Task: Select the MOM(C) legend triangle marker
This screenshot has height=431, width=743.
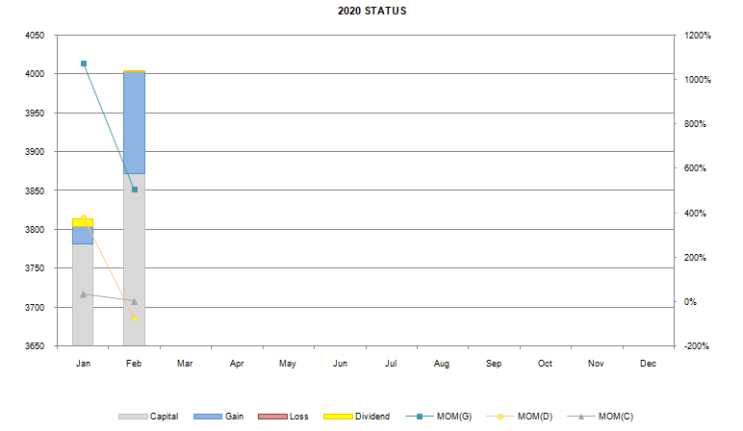Action: pyautogui.click(x=581, y=417)
